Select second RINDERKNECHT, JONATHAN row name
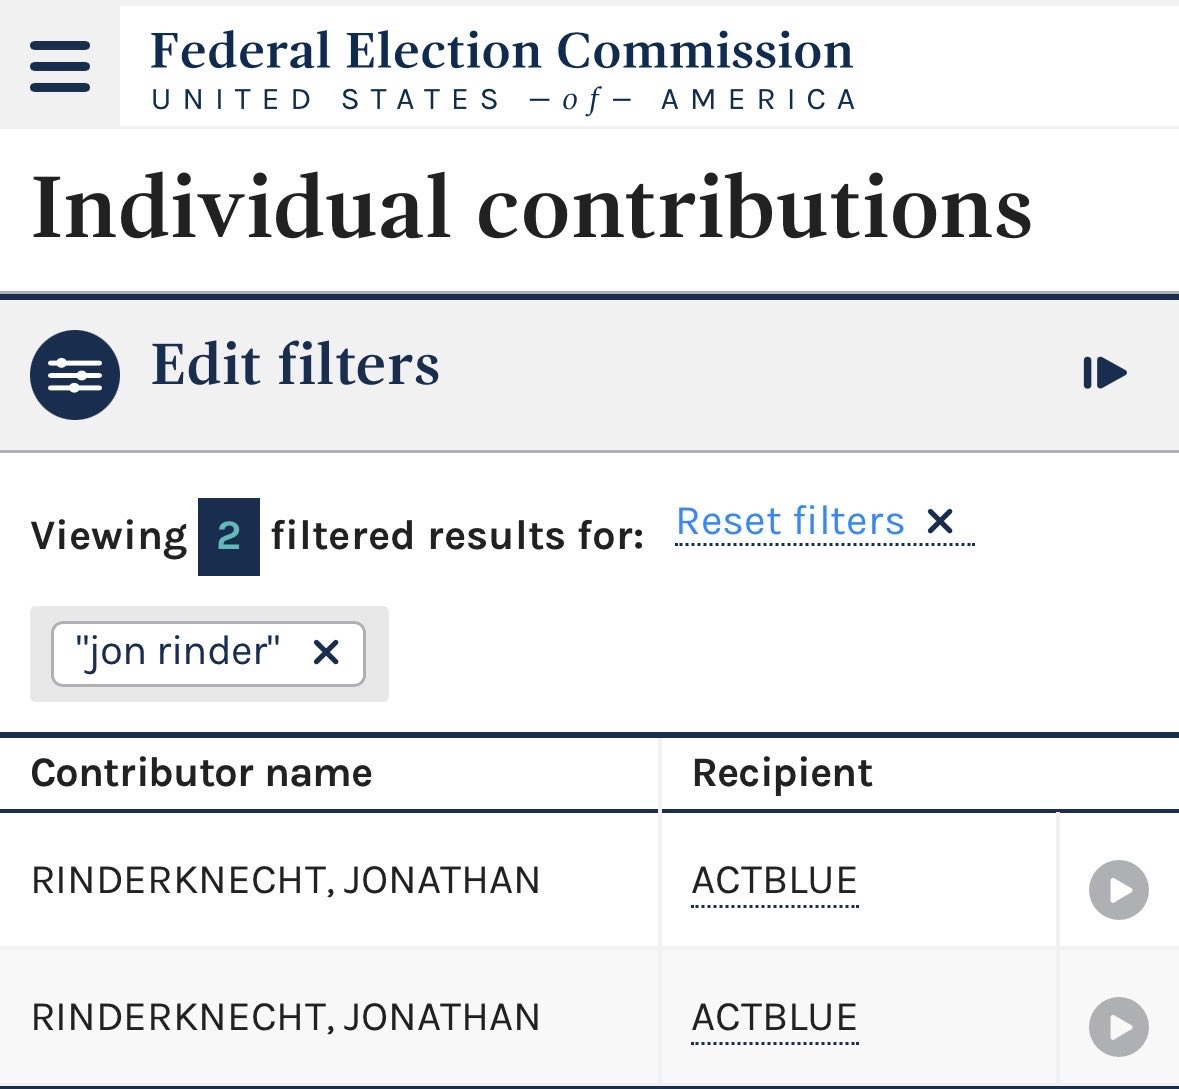 tap(286, 1018)
